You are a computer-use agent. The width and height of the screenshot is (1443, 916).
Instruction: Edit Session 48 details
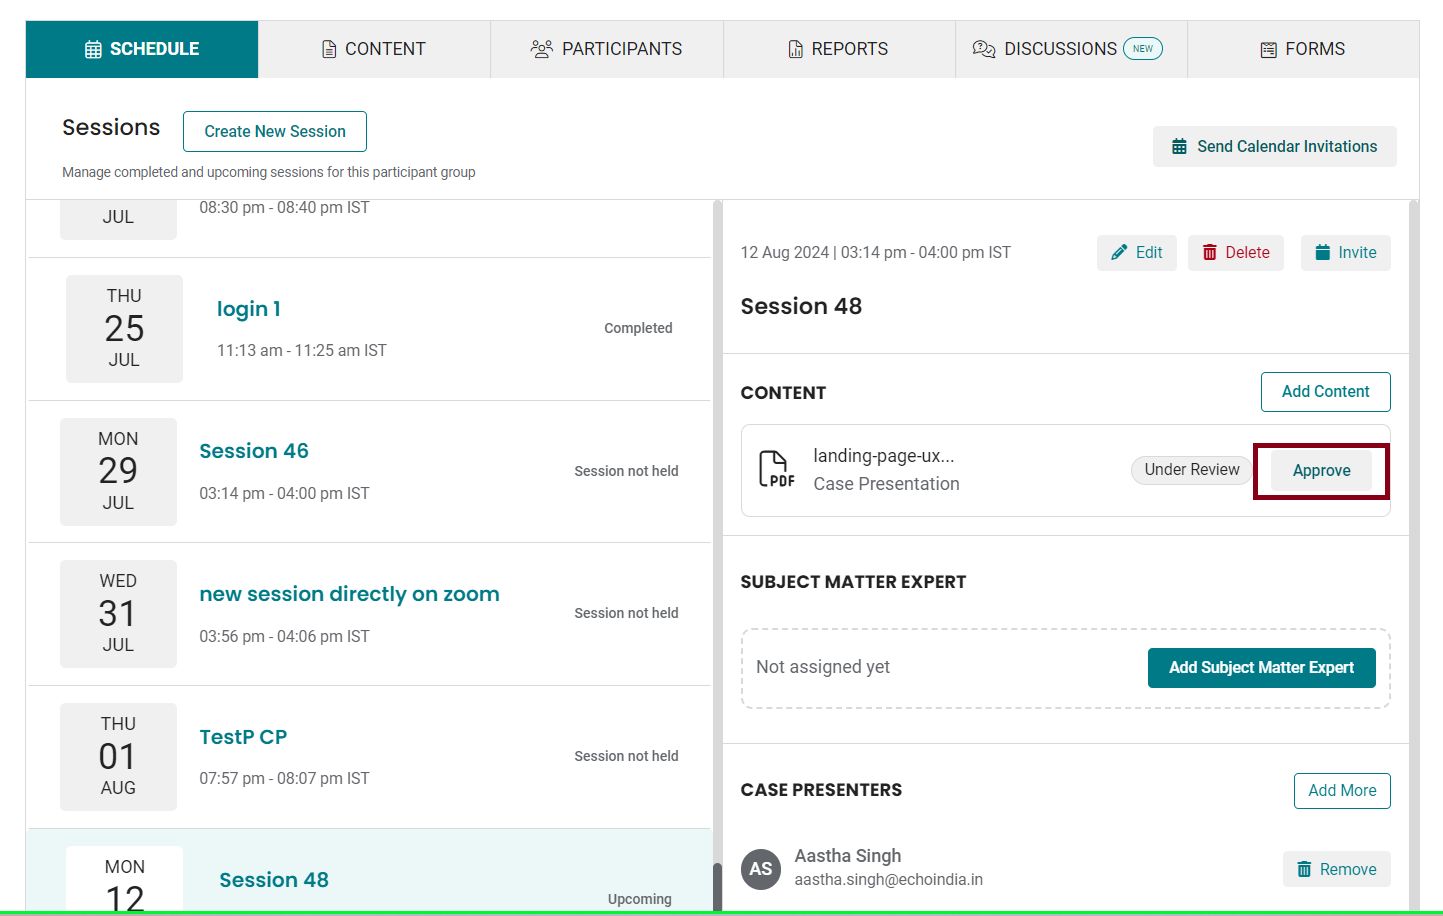pos(1137,253)
